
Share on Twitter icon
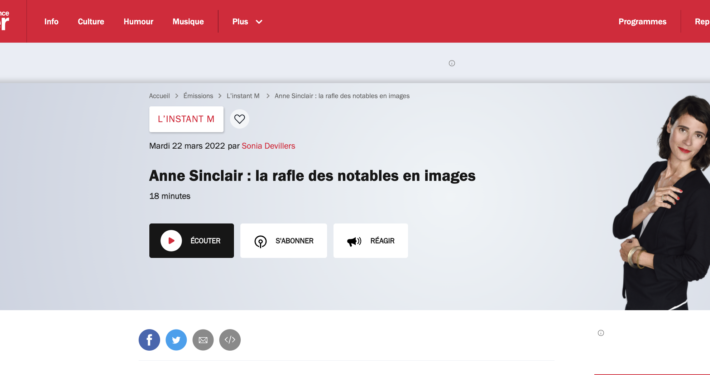tap(176, 340)
